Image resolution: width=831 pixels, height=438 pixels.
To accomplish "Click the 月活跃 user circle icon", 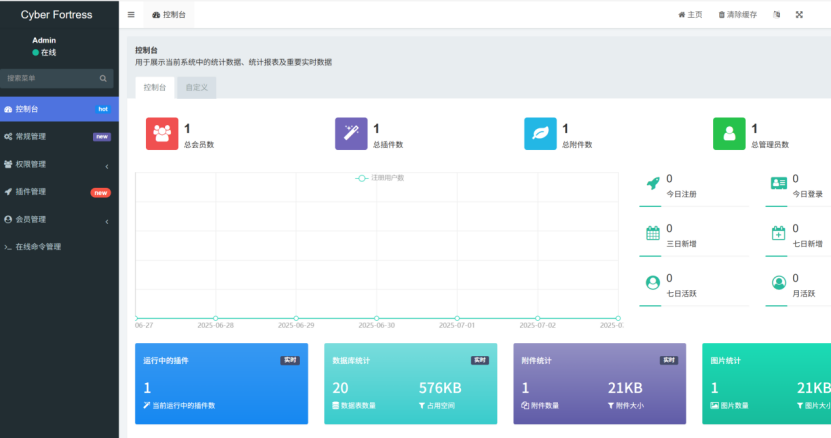I will pos(779,283).
